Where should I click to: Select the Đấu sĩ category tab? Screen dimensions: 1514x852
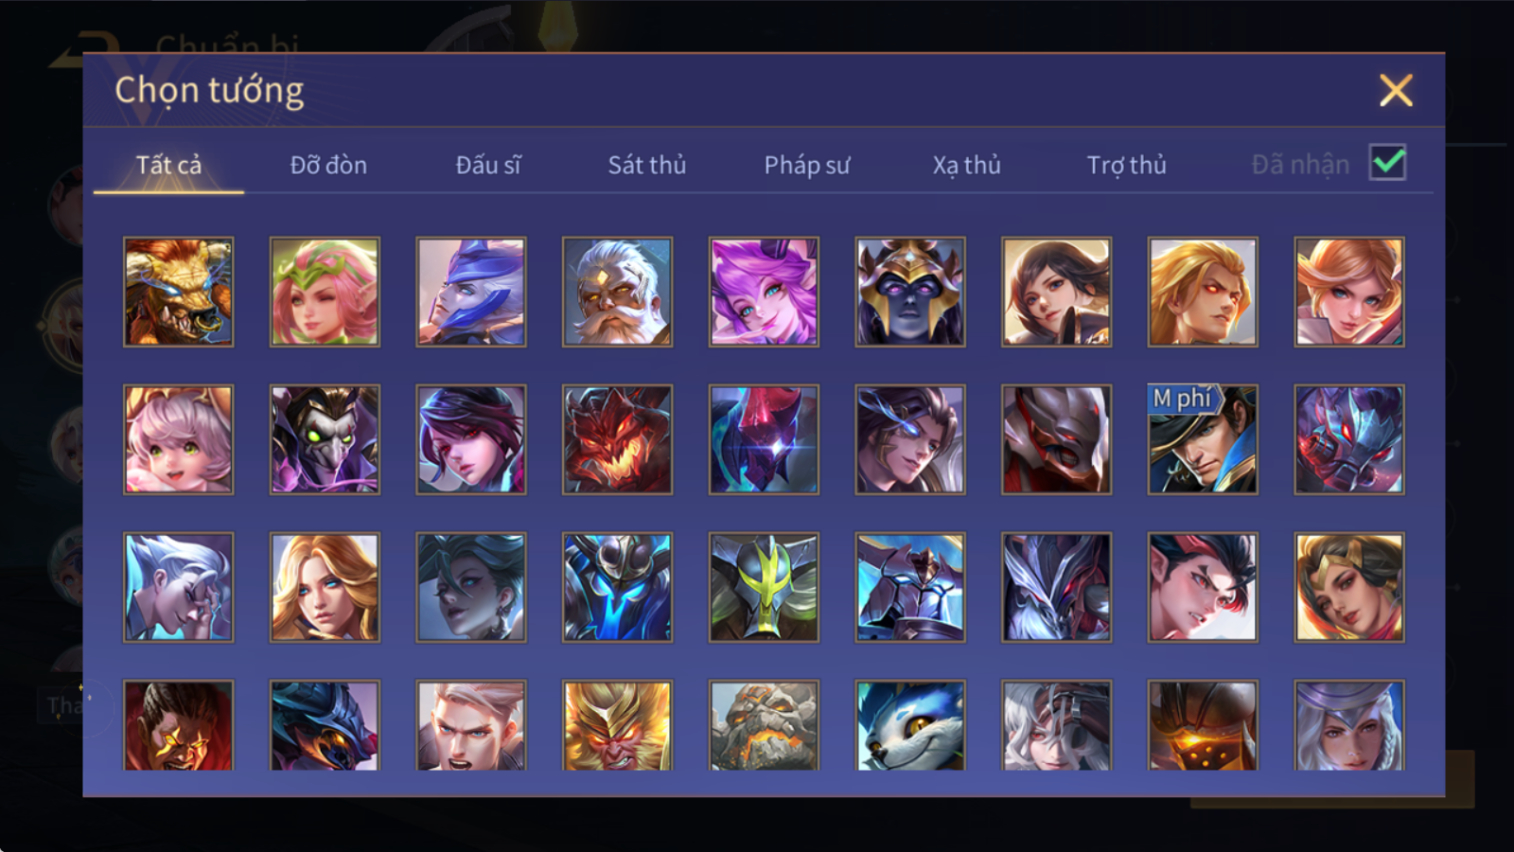point(488,165)
